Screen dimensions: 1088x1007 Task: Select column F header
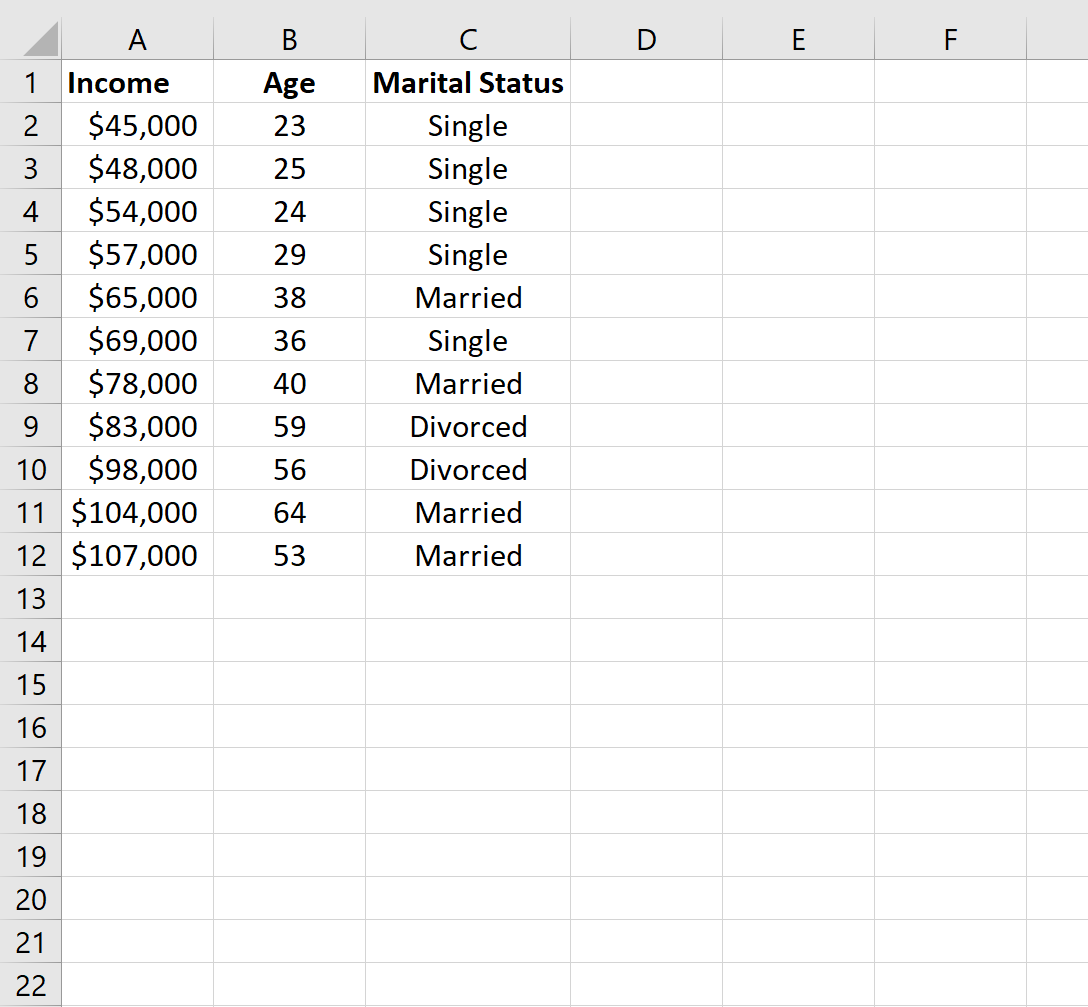949,40
